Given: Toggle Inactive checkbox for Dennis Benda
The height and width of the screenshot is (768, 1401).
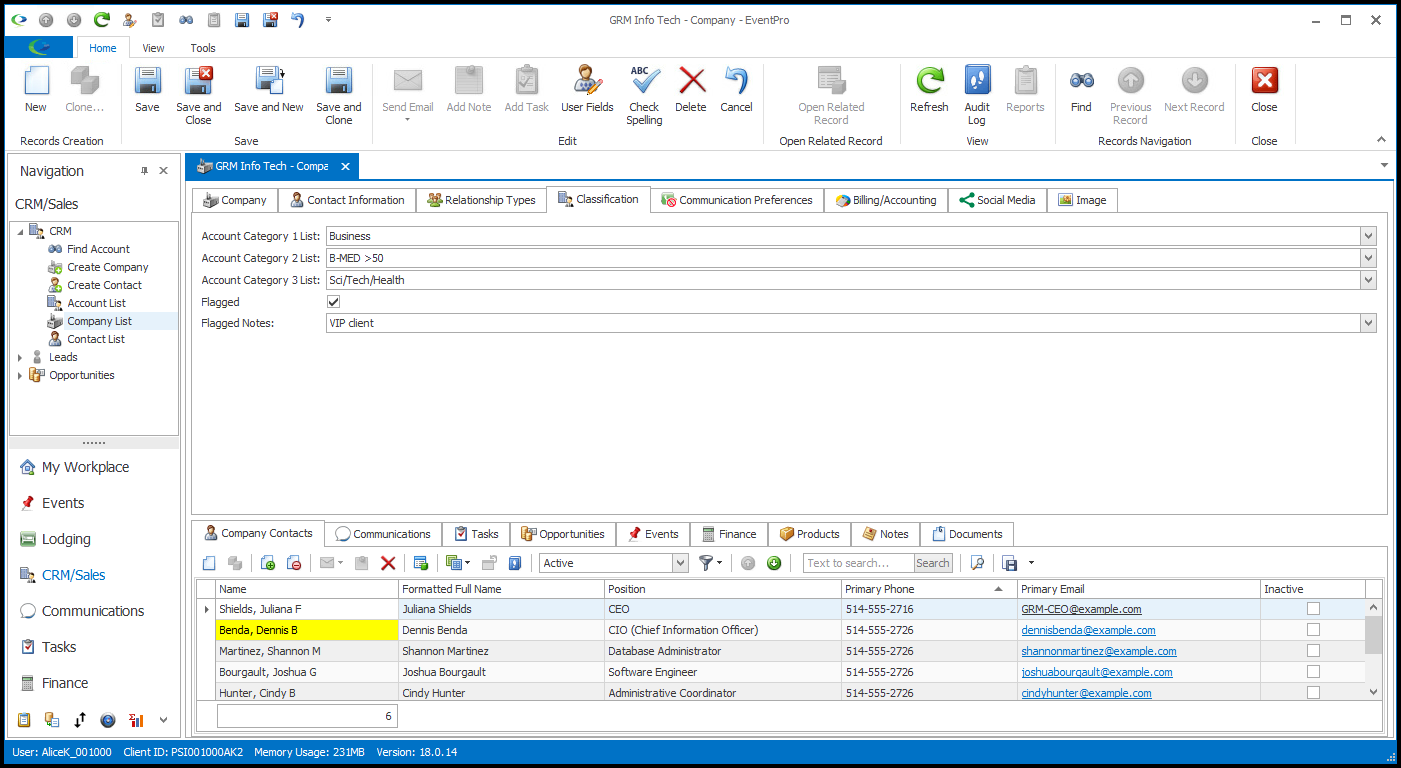Looking at the screenshot, I should [x=1313, y=630].
